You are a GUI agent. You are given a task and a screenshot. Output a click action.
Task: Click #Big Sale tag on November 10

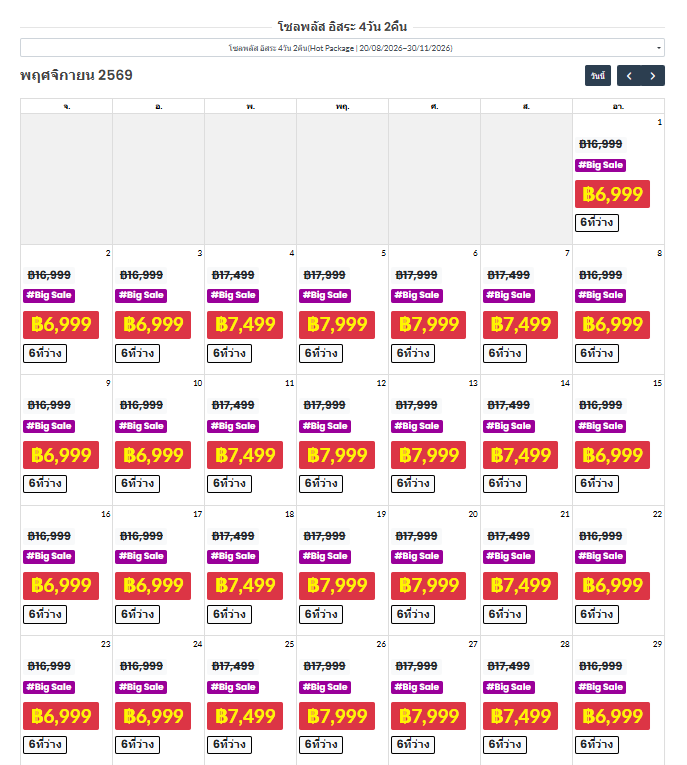click(140, 426)
